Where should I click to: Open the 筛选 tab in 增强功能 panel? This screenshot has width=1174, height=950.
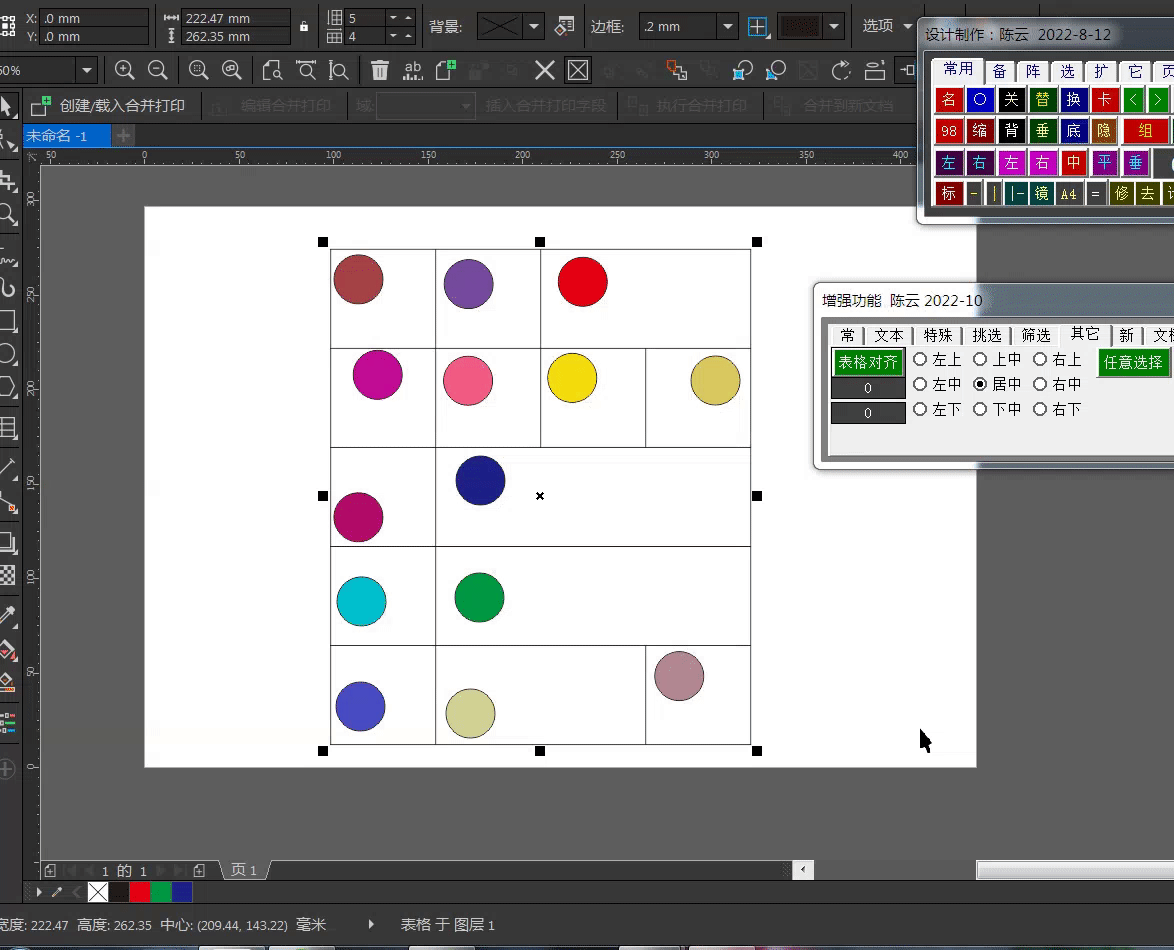coord(1035,335)
